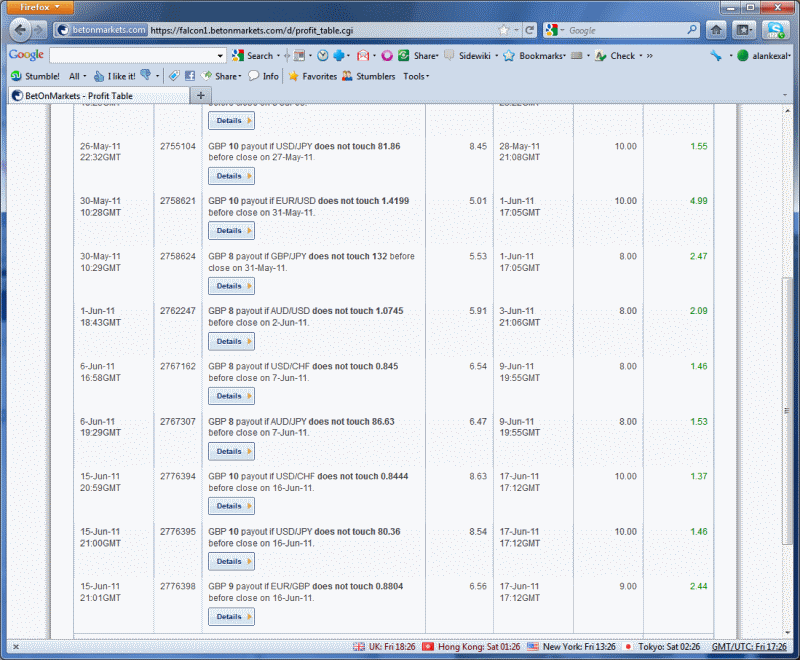The height and width of the screenshot is (660, 800).
Task: Close the status bar with the x icon
Action: point(16,647)
